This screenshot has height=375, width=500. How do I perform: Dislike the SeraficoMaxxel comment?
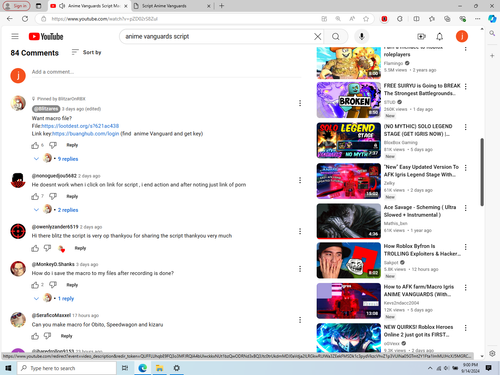click(x=47, y=336)
